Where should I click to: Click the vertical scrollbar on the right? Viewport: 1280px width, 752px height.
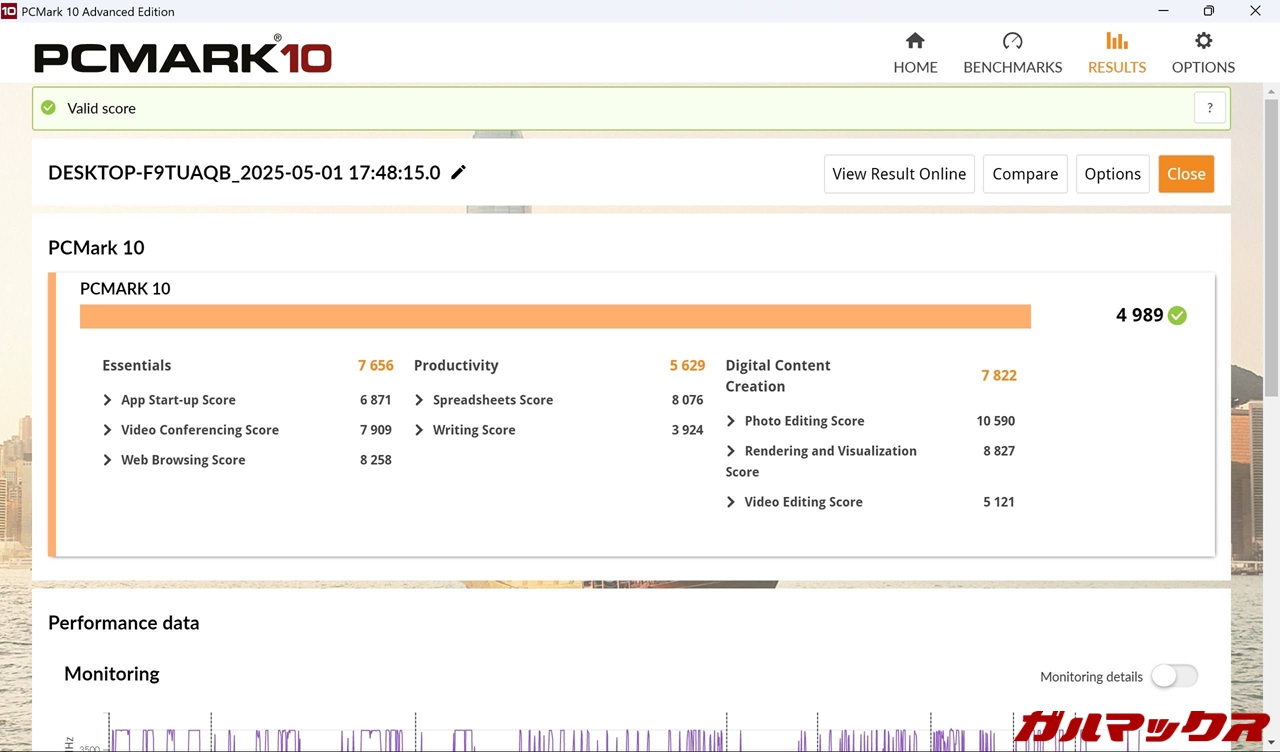[x=1271, y=250]
